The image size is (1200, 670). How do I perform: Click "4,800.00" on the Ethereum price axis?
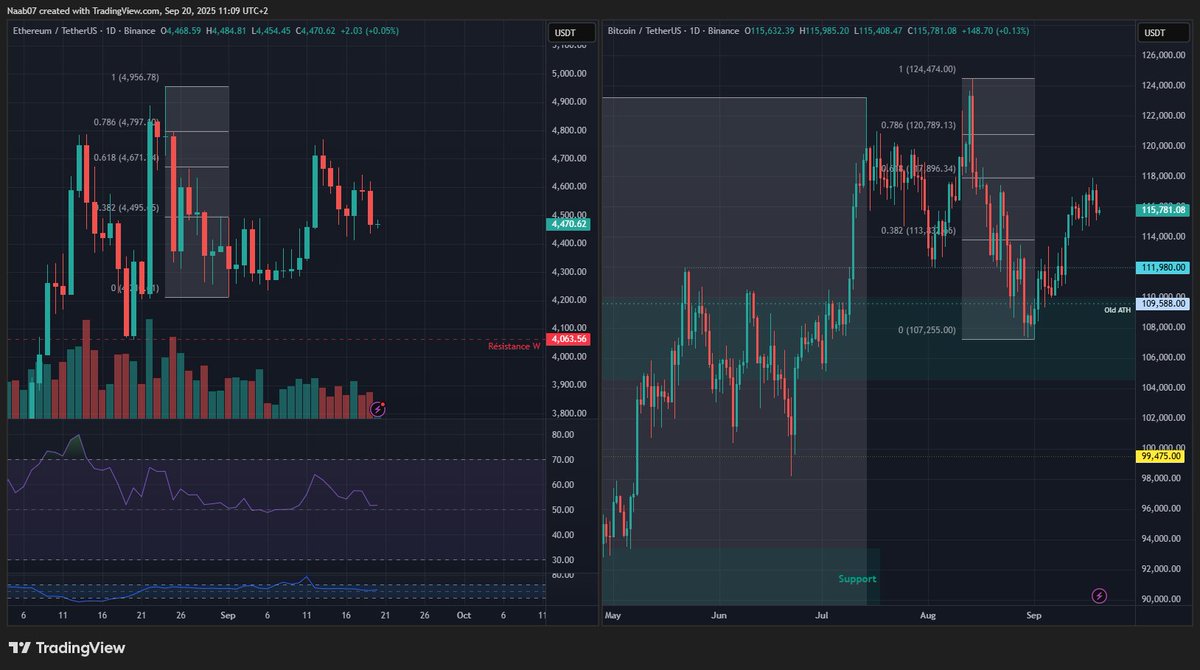point(568,130)
